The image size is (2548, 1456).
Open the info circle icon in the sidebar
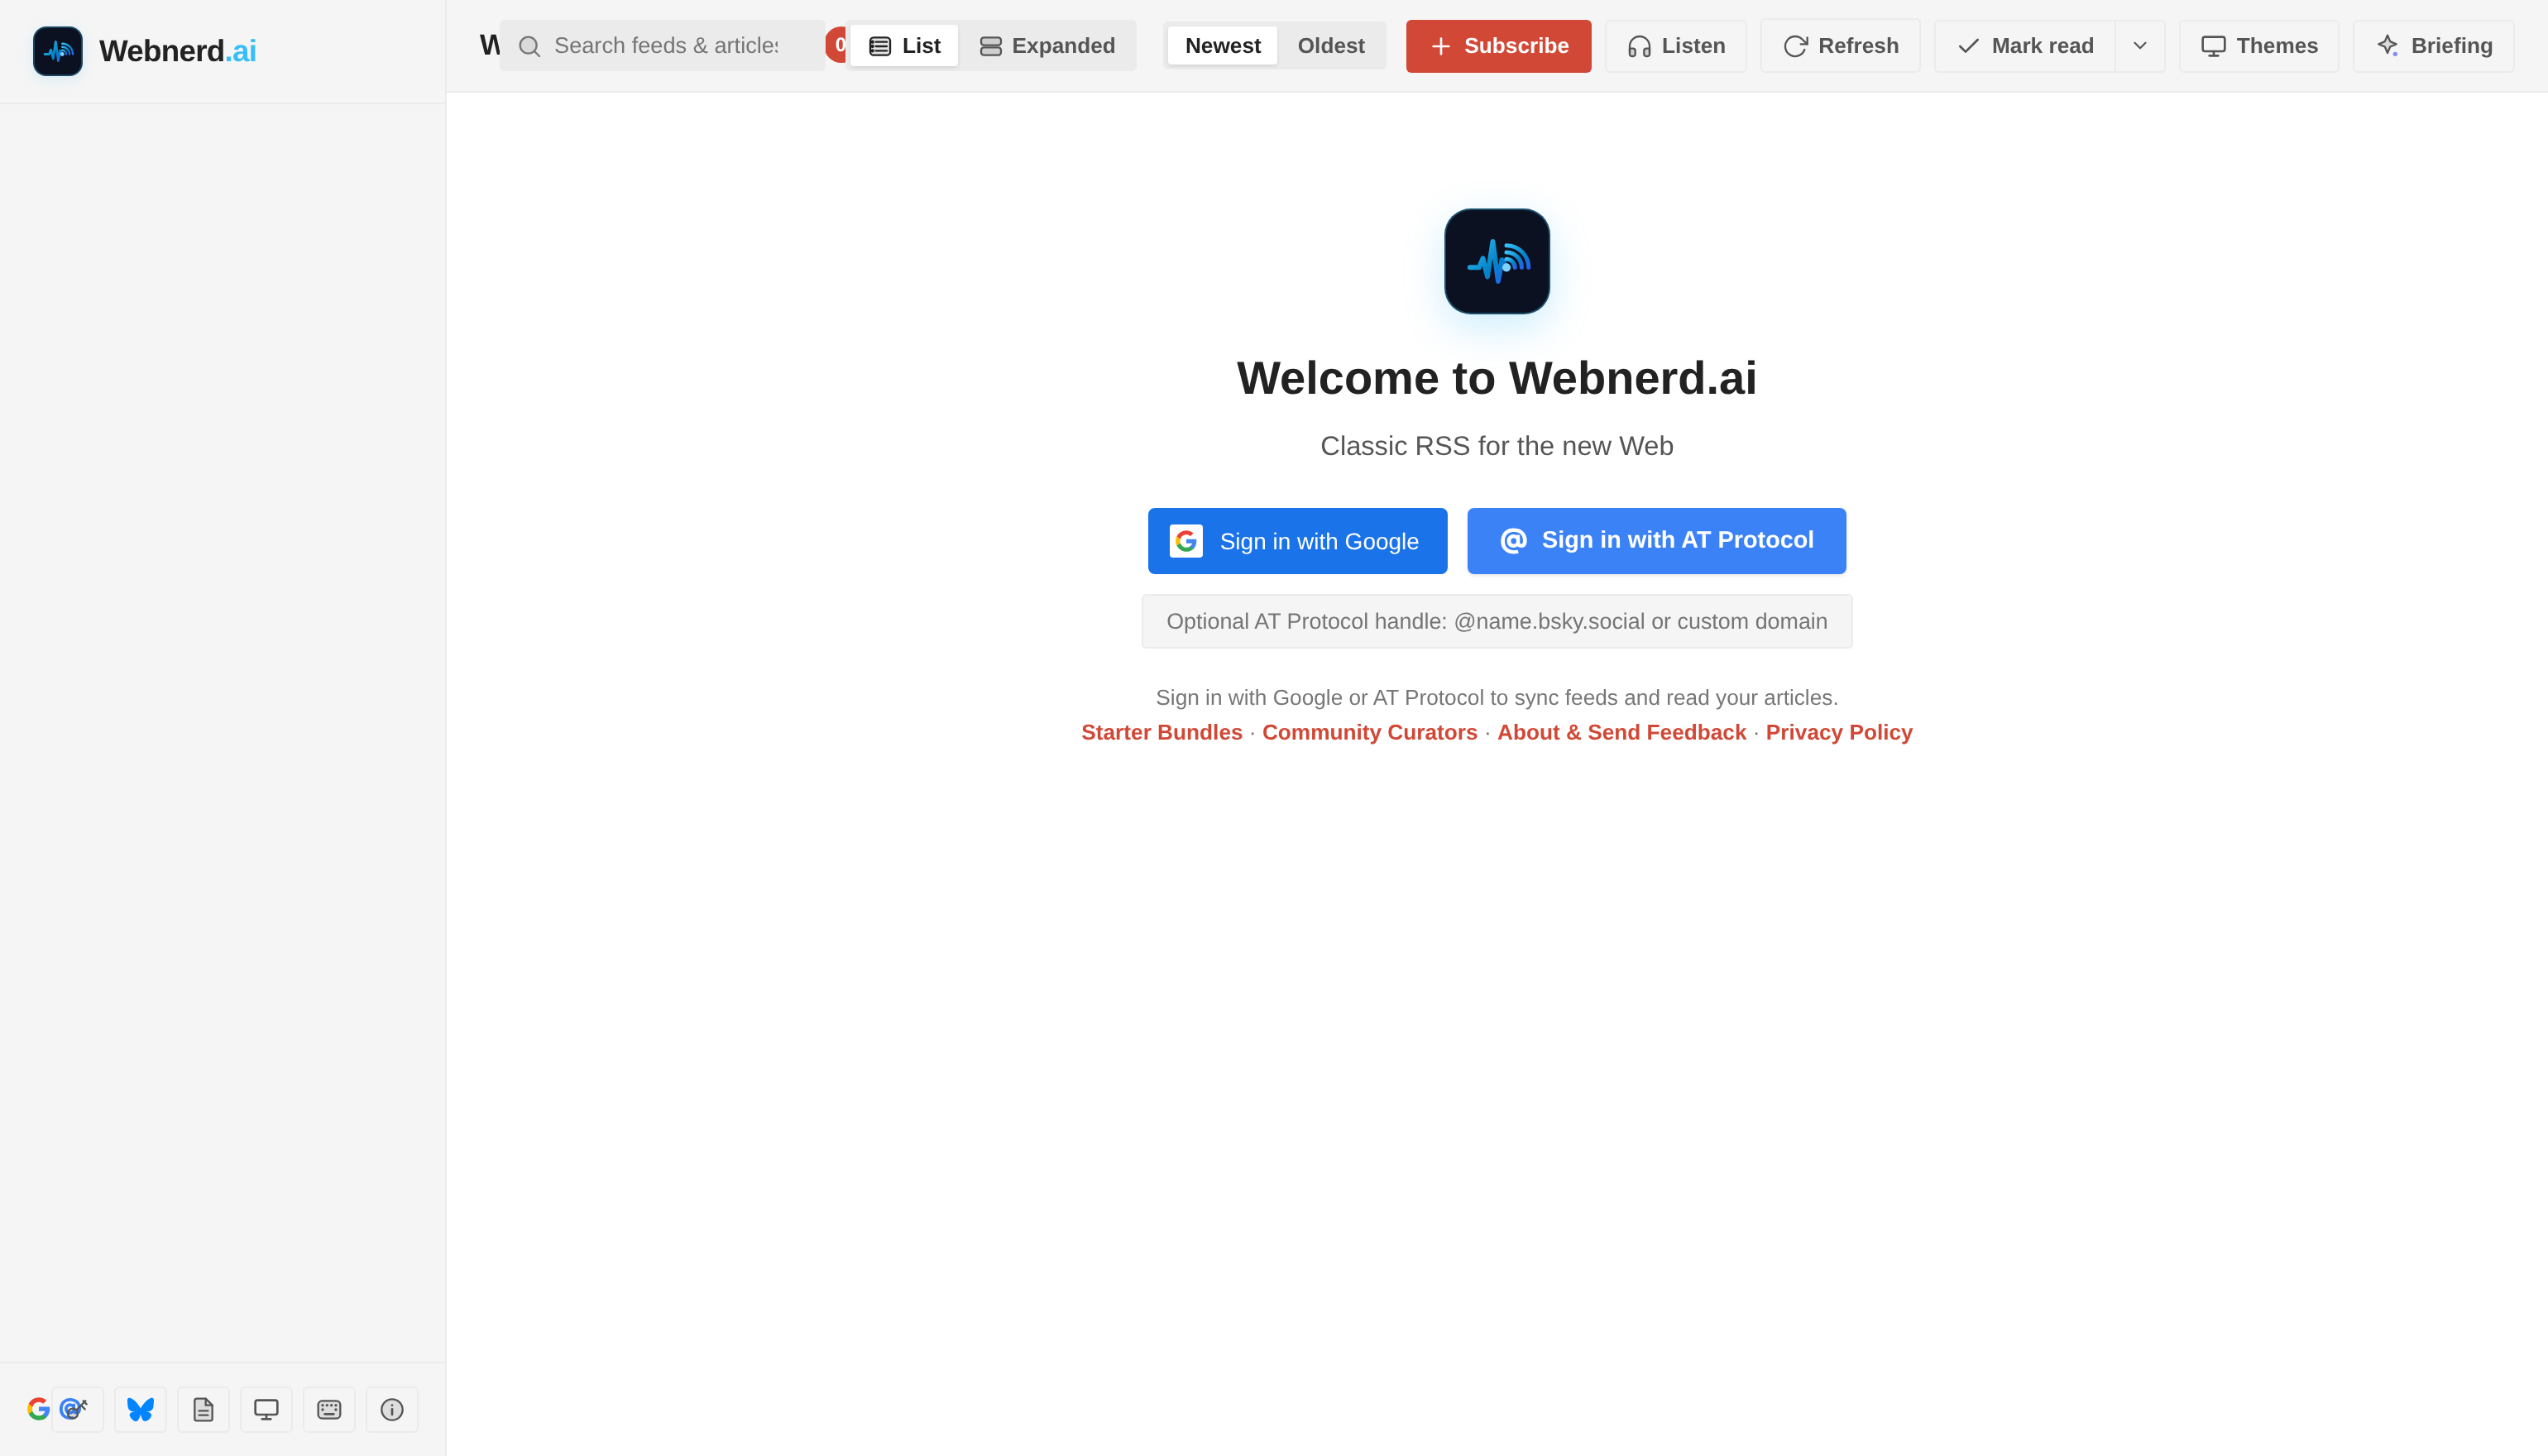click(x=392, y=1409)
